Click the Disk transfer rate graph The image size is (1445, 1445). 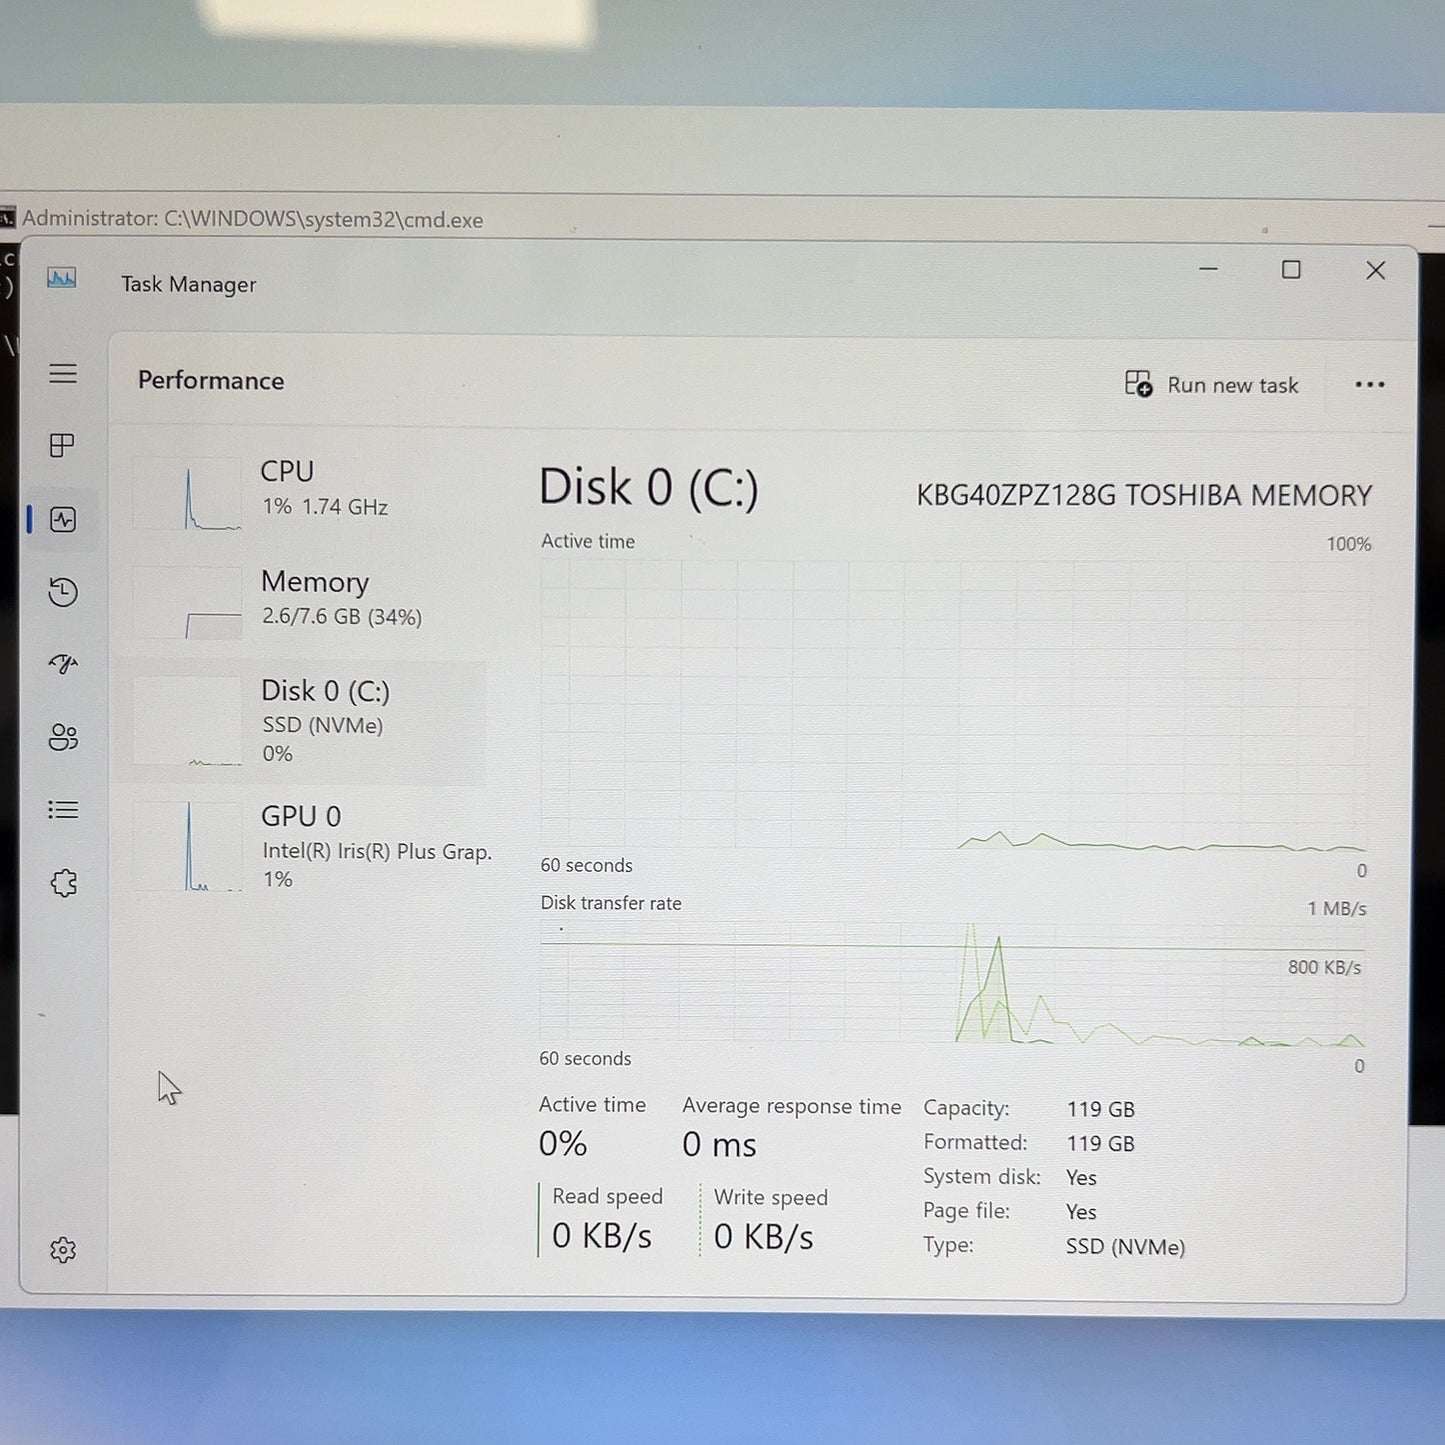point(952,983)
